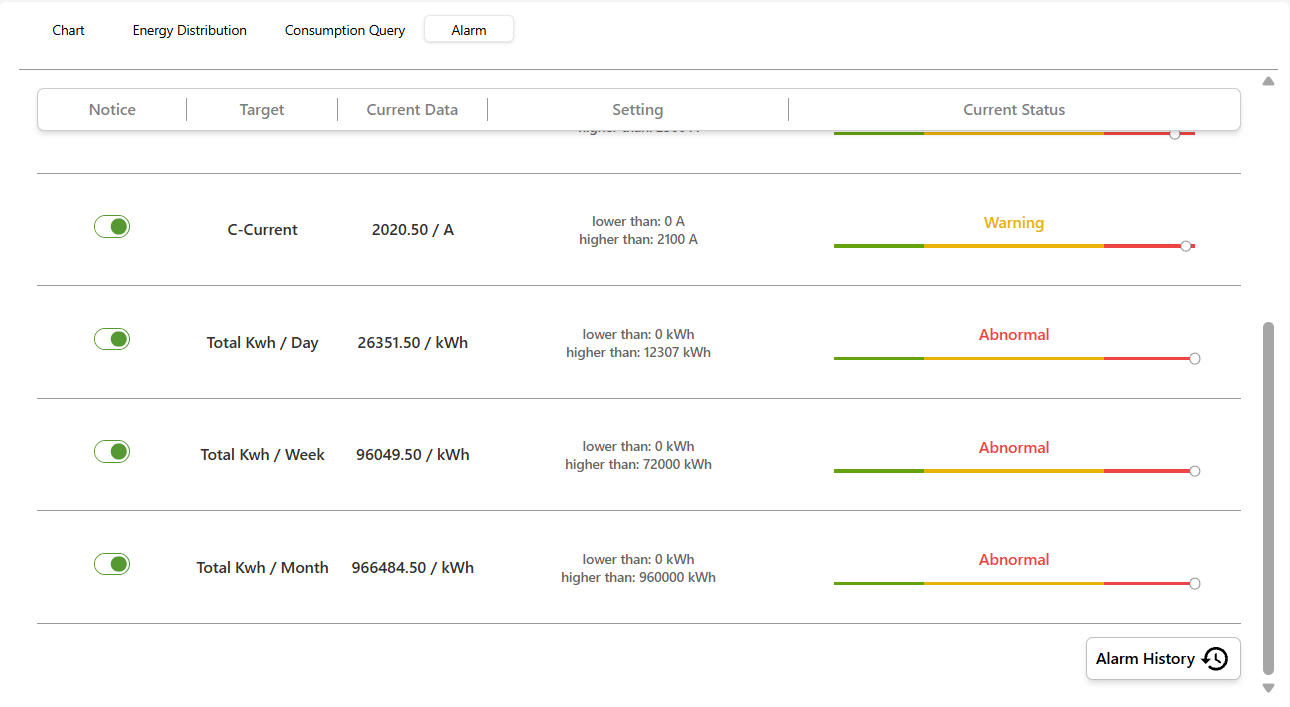Select the C-Current target label
The height and width of the screenshot is (707, 1290).
coord(263,230)
